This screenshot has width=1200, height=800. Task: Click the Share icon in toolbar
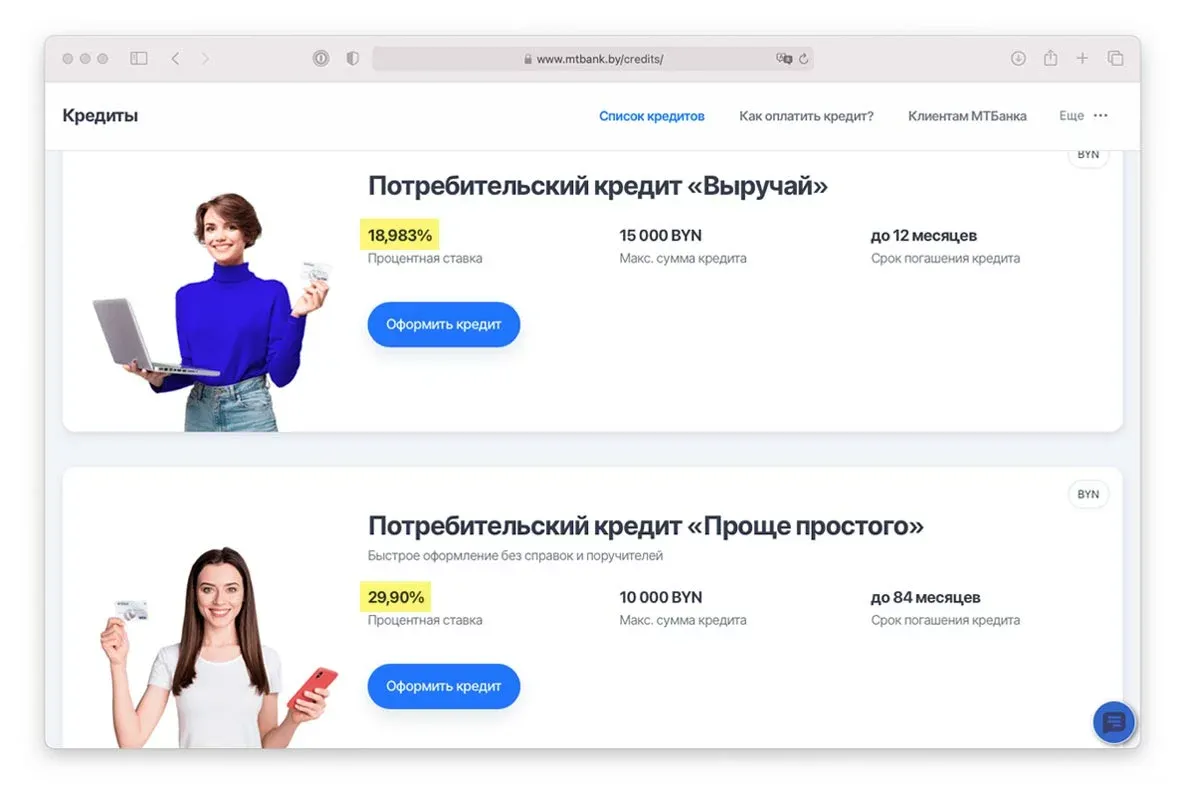click(x=1050, y=58)
